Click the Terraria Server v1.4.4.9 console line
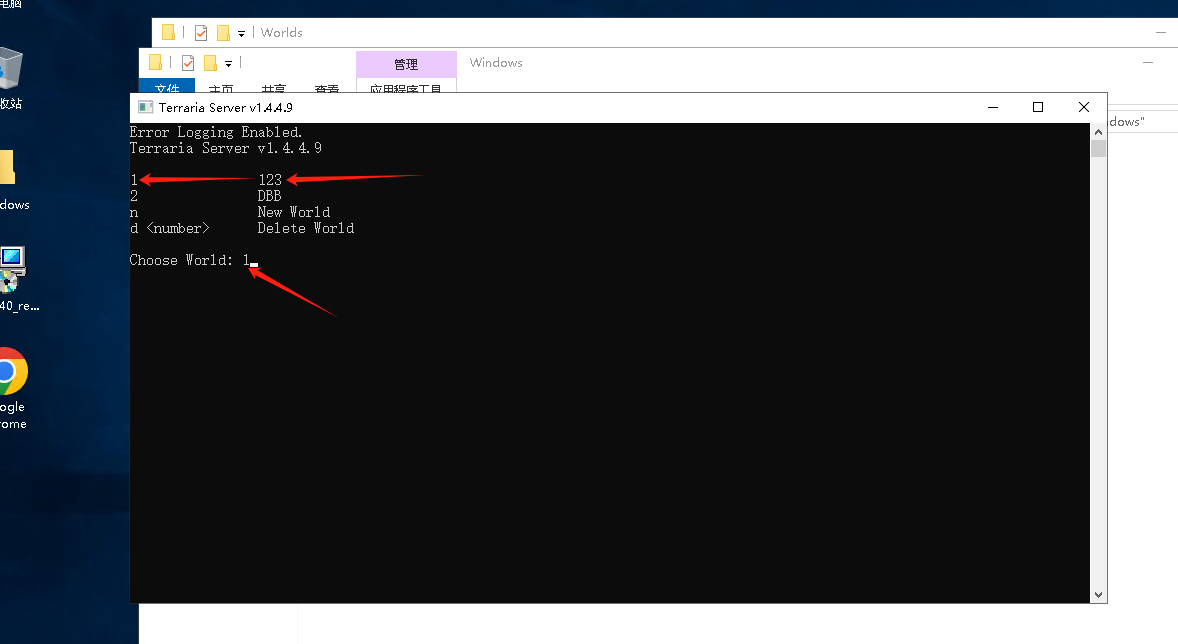Screen dimensions: 1178x644 [x=225, y=148]
